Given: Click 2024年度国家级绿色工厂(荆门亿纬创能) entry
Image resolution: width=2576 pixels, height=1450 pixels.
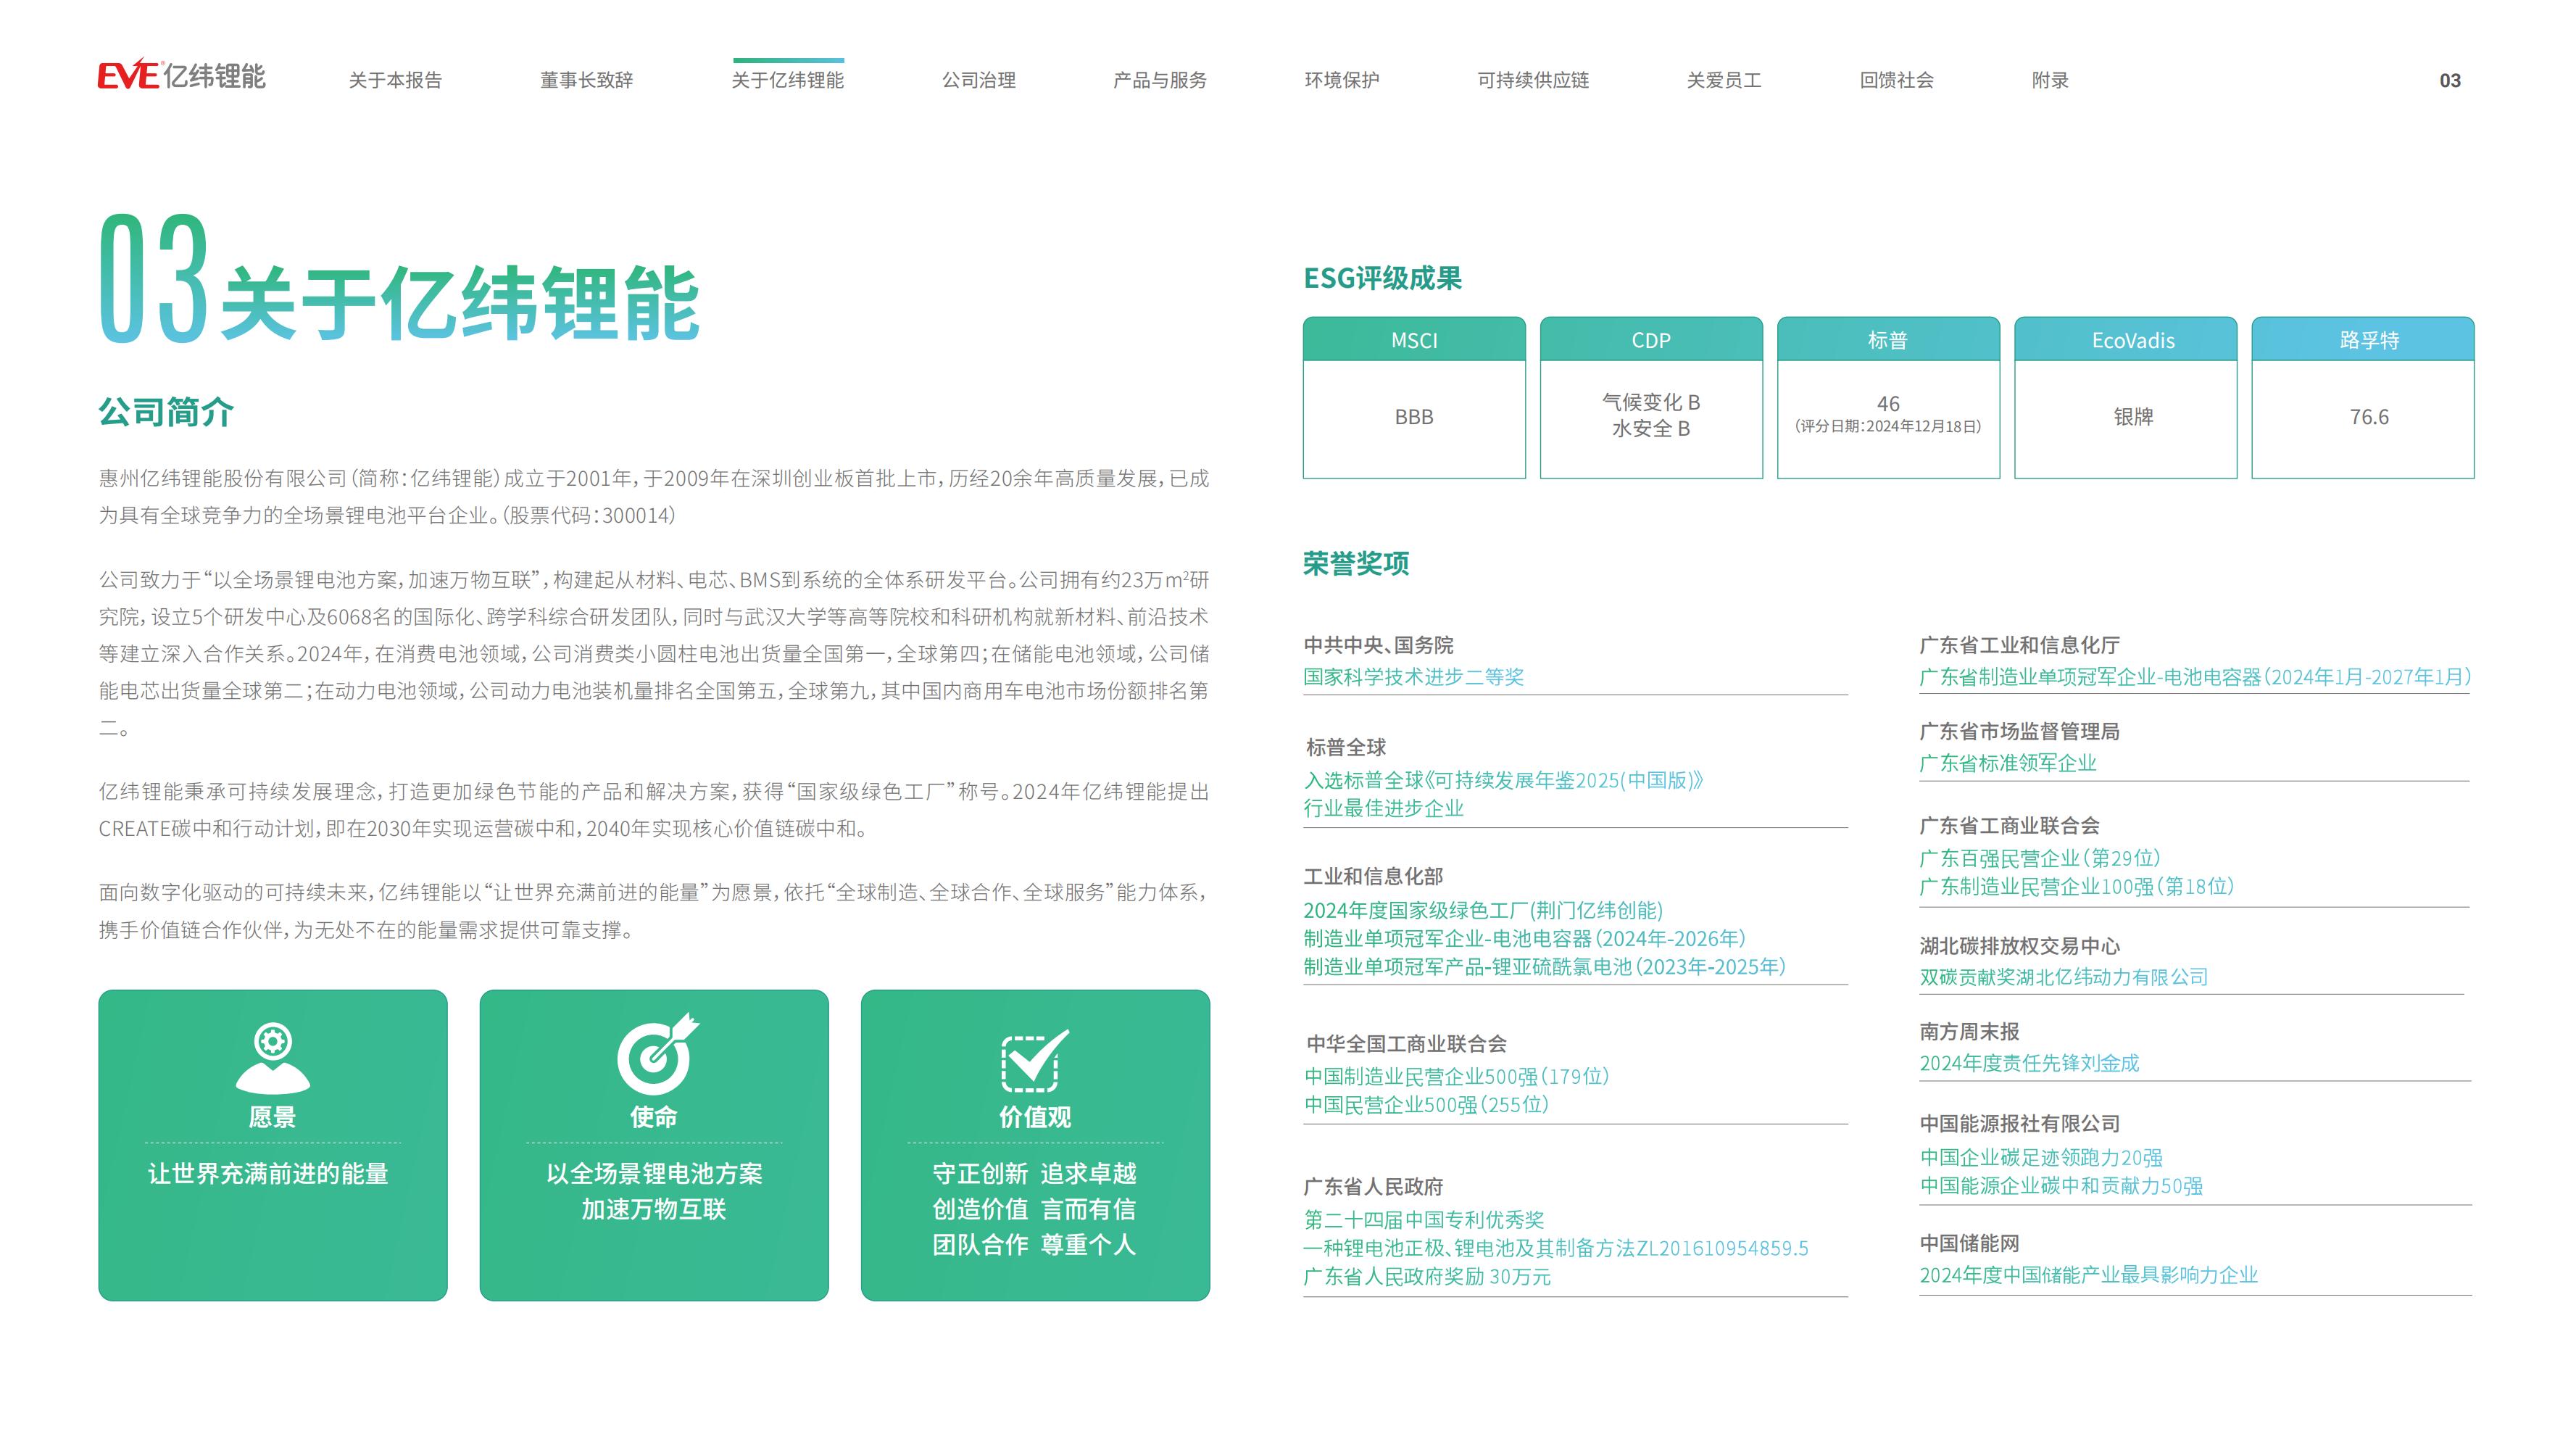Looking at the screenshot, I should pos(1483,911).
